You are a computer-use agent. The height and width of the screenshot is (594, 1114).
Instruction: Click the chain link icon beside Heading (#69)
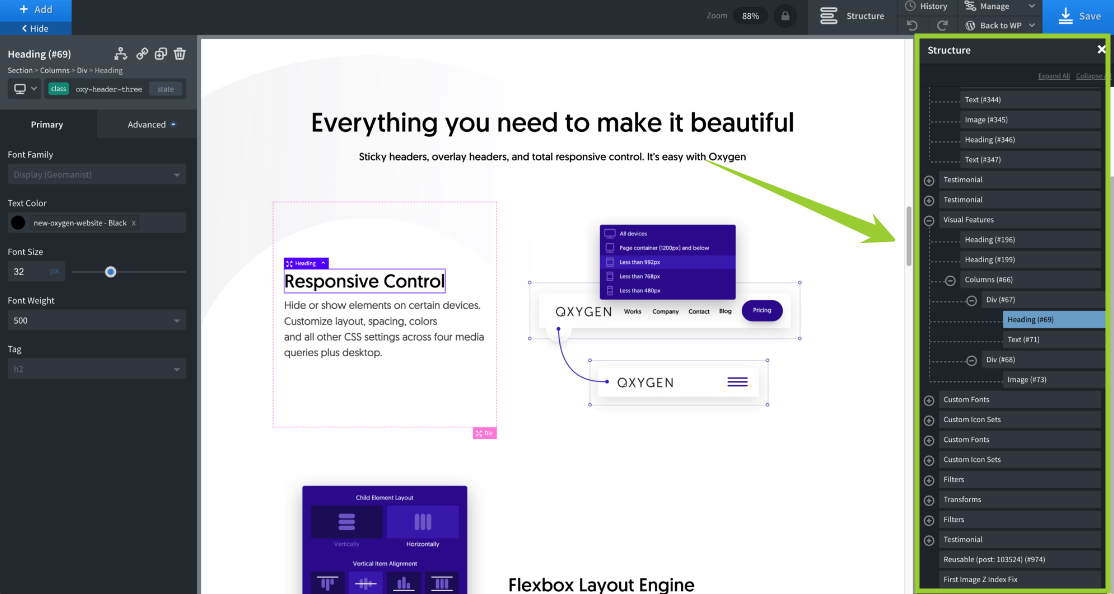coord(142,54)
